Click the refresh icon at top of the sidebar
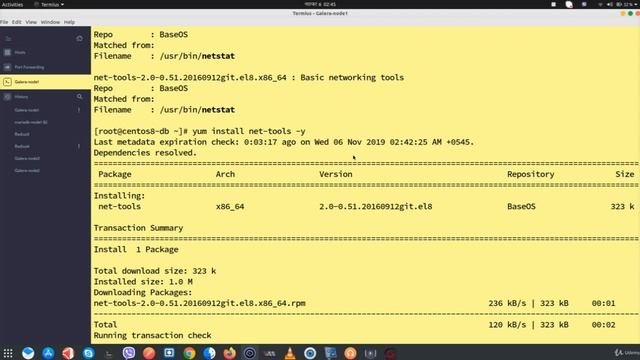Viewport: 640px width, 360px height. (x=80, y=38)
